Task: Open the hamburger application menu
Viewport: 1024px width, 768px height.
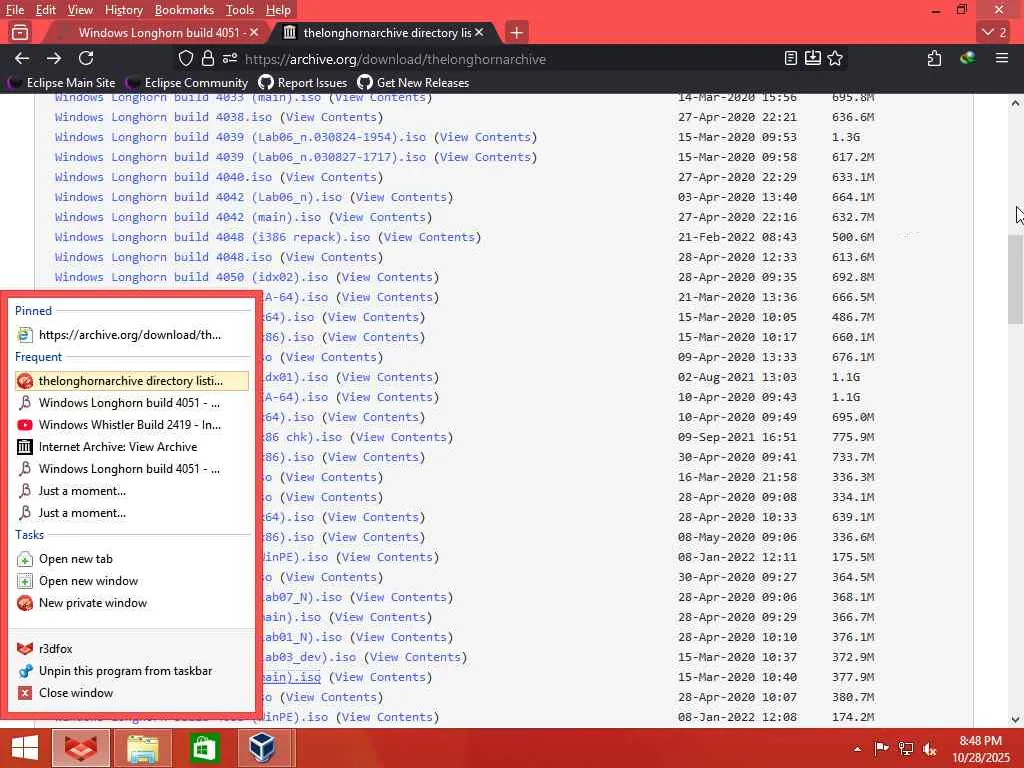Action: point(1002,59)
